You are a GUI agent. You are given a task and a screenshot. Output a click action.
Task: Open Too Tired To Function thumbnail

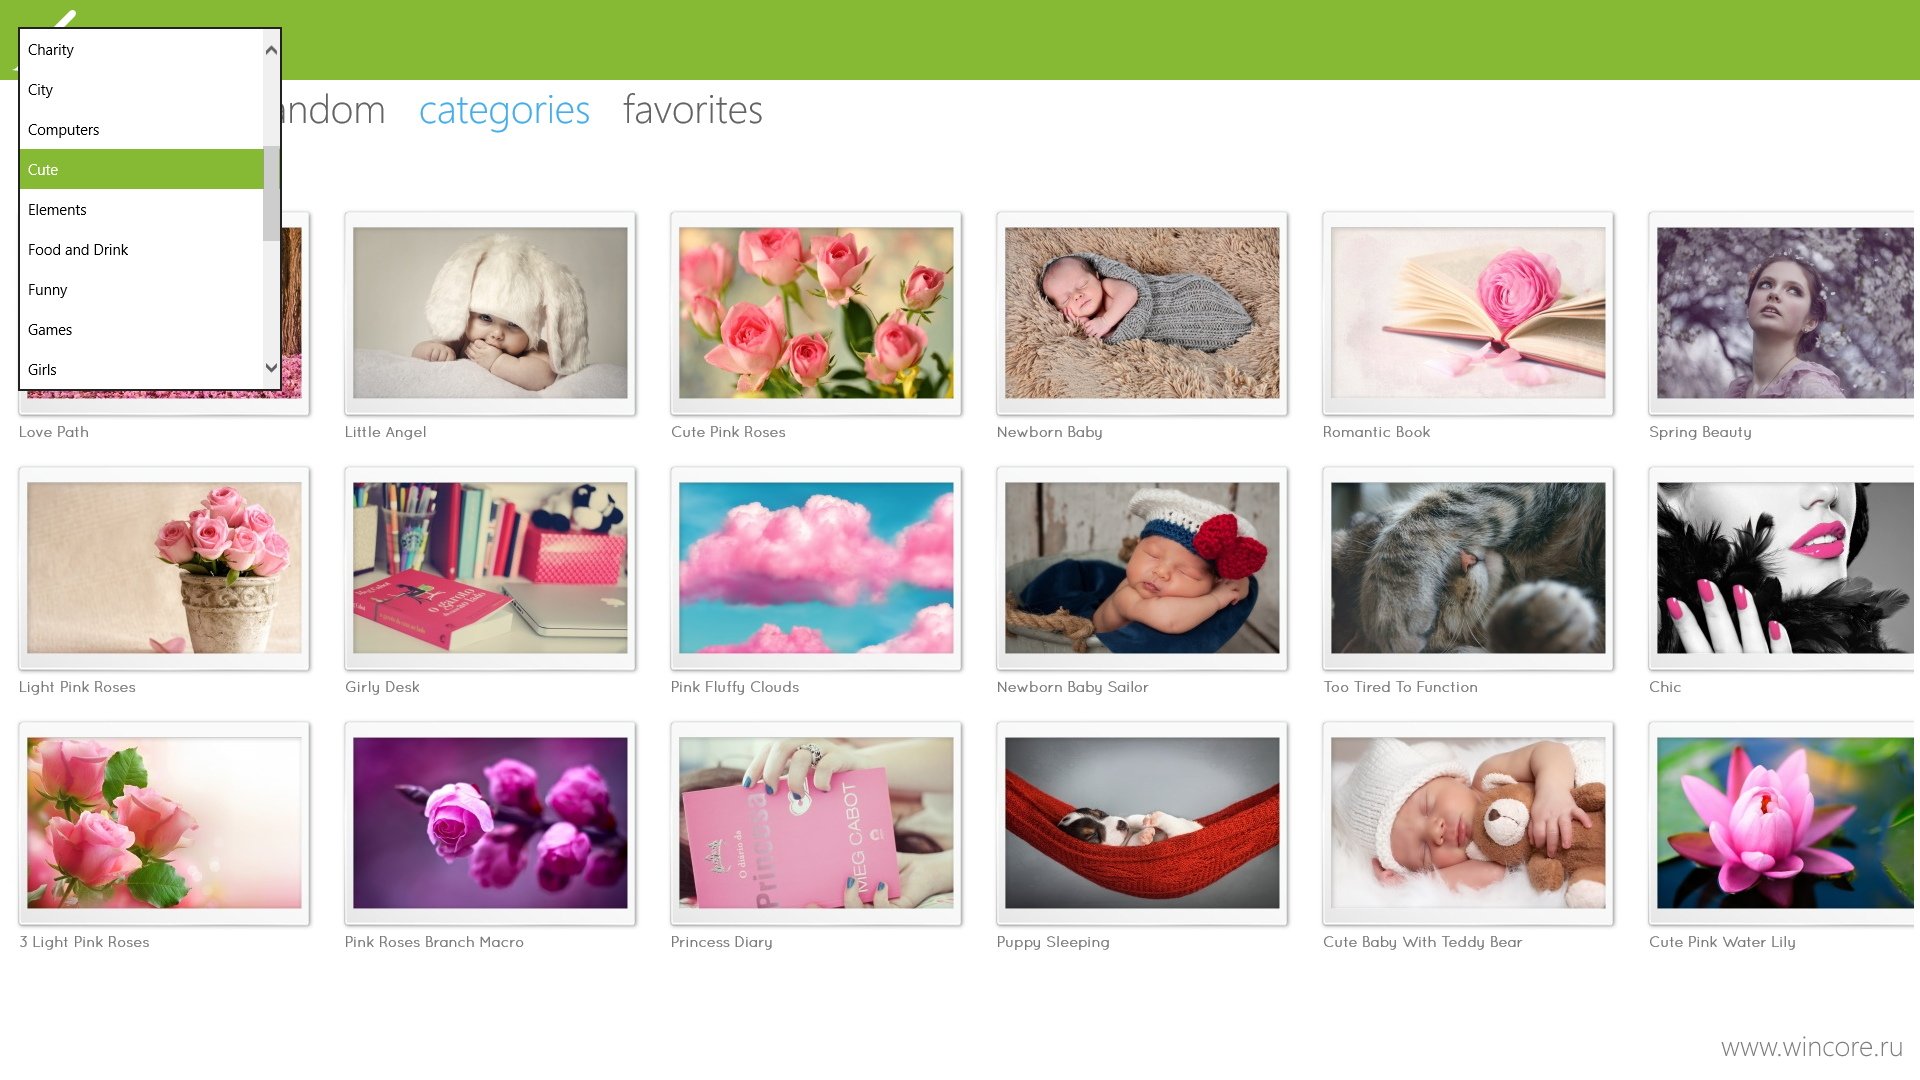click(x=1468, y=568)
